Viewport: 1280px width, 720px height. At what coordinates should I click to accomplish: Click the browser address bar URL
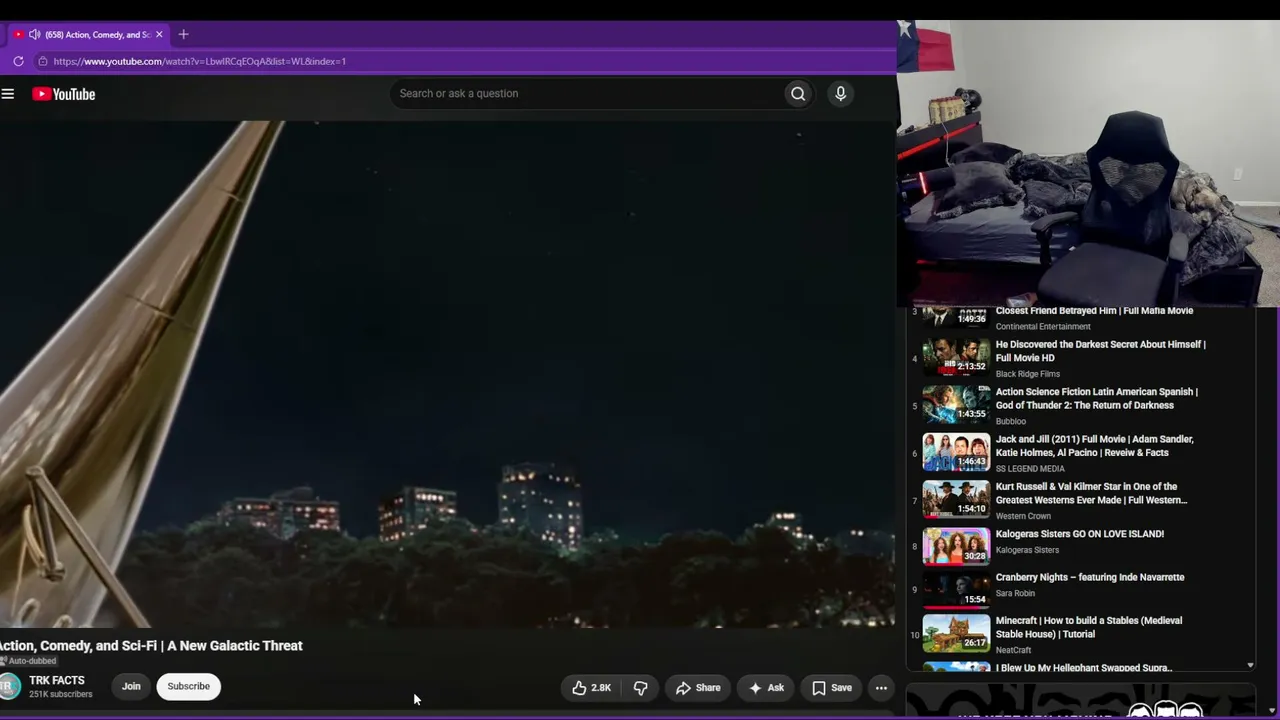(x=200, y=61)
